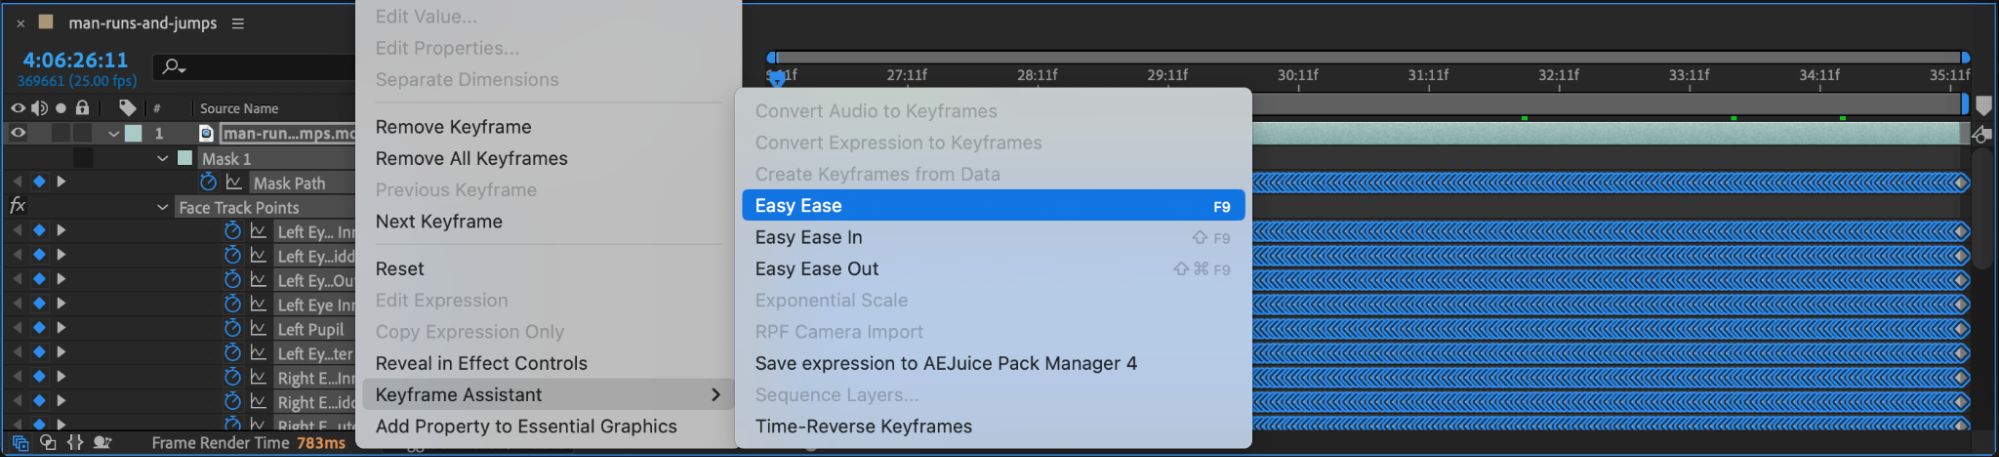
Task: Toggle keyframe diamond on Left Pupil row
Action: pos(39,328)
